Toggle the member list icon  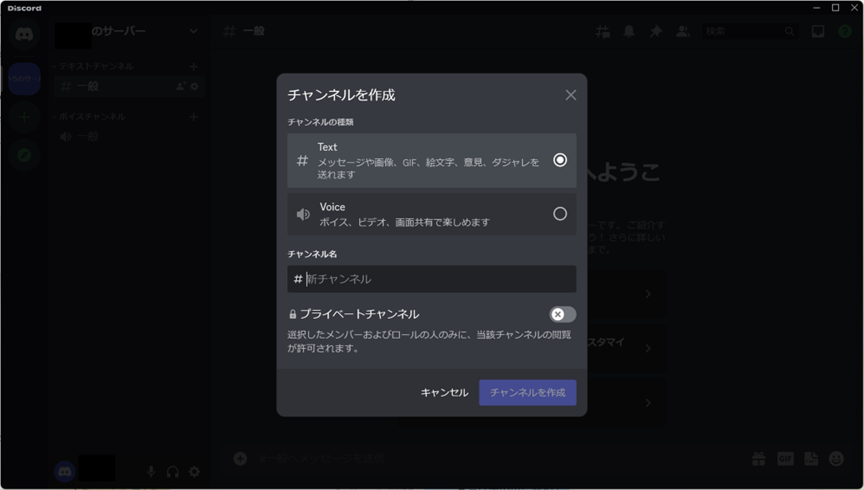[683, 31]
